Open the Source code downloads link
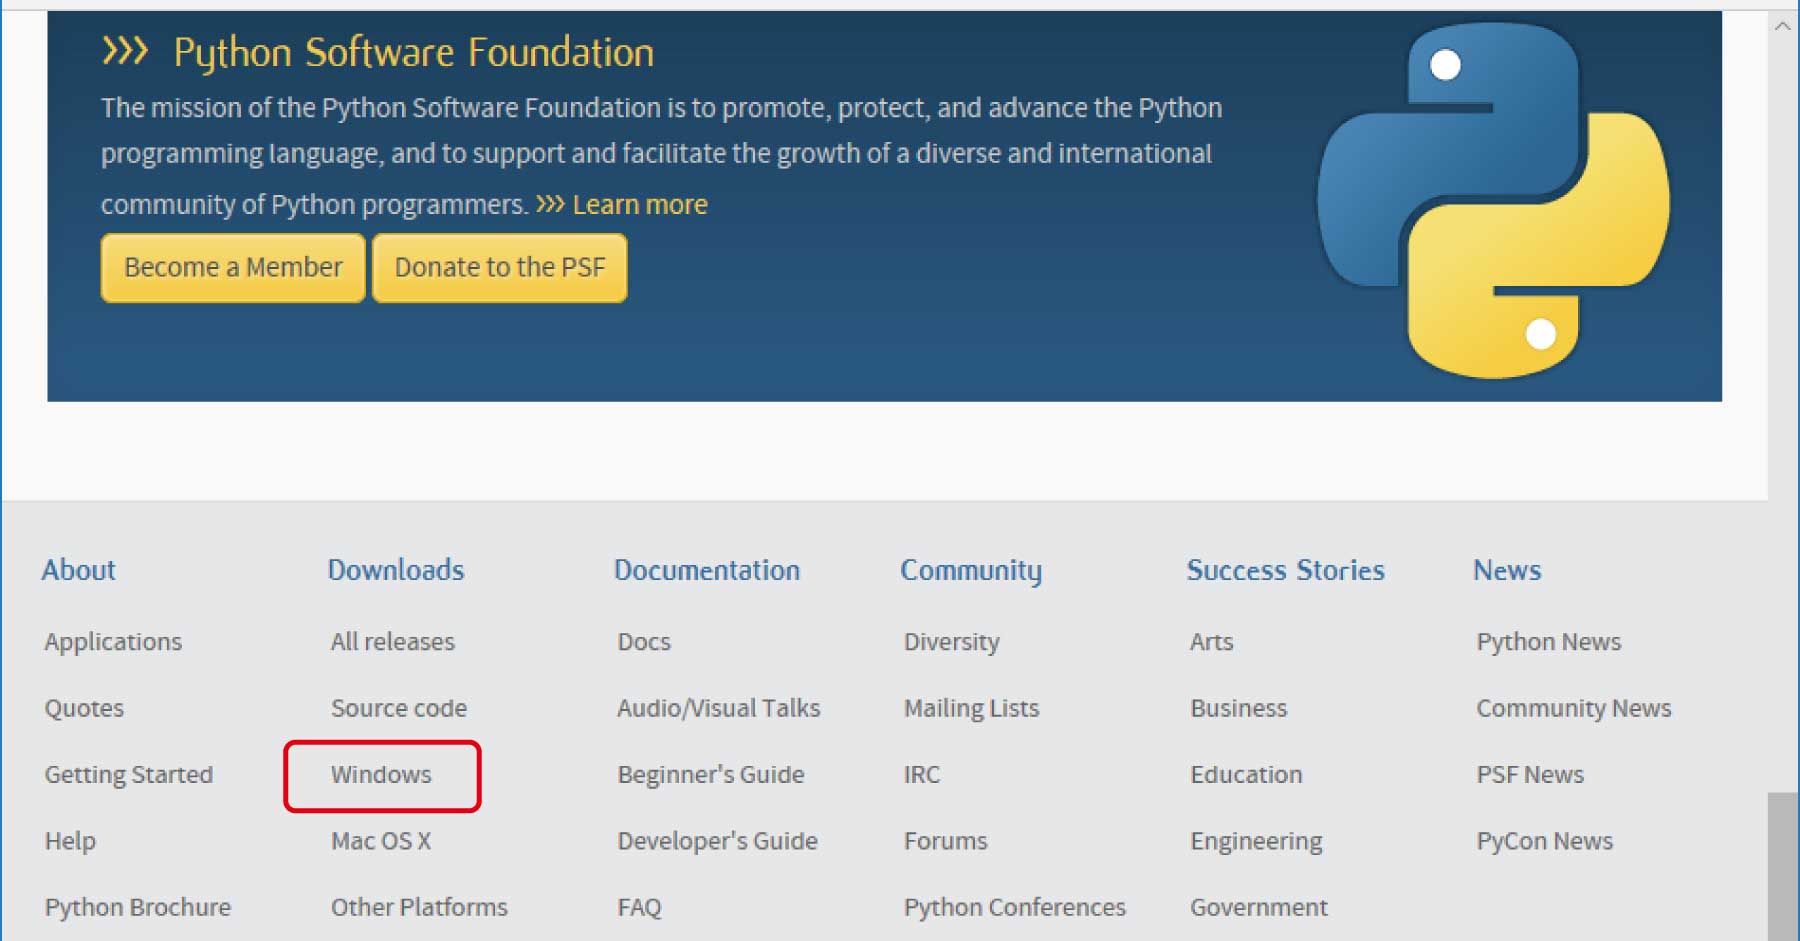The image size is (1800, 941). (399, 708)
